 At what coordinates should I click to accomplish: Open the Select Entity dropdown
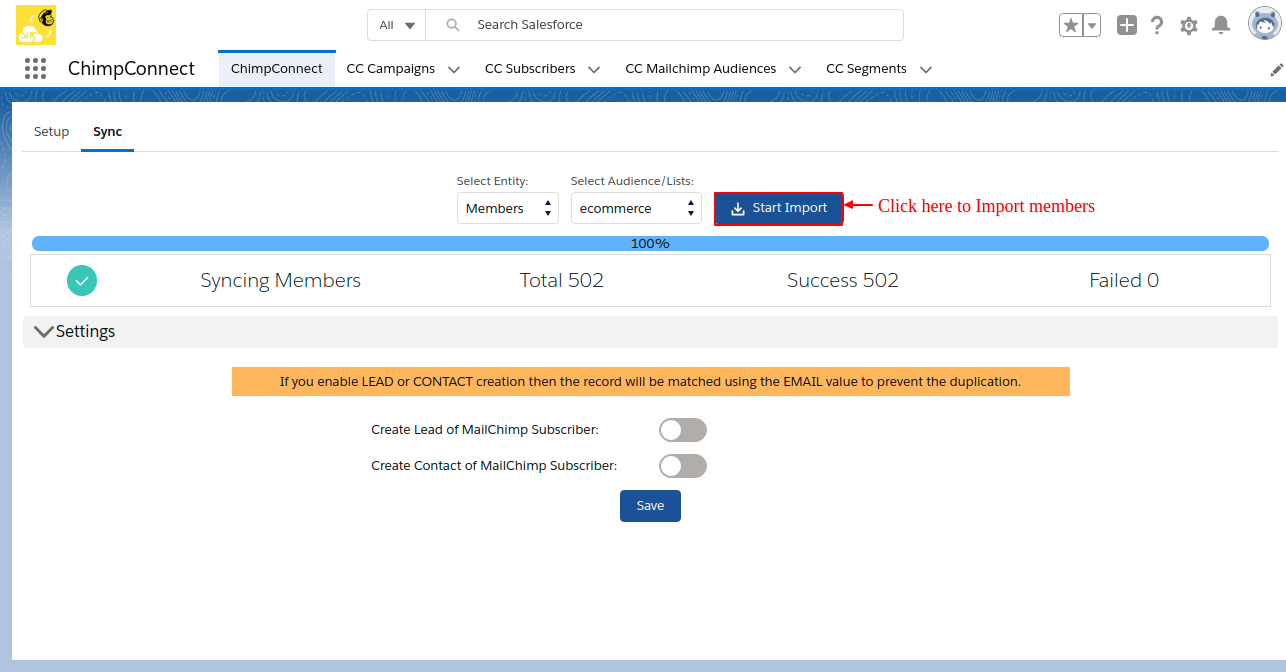click(508, 209)
